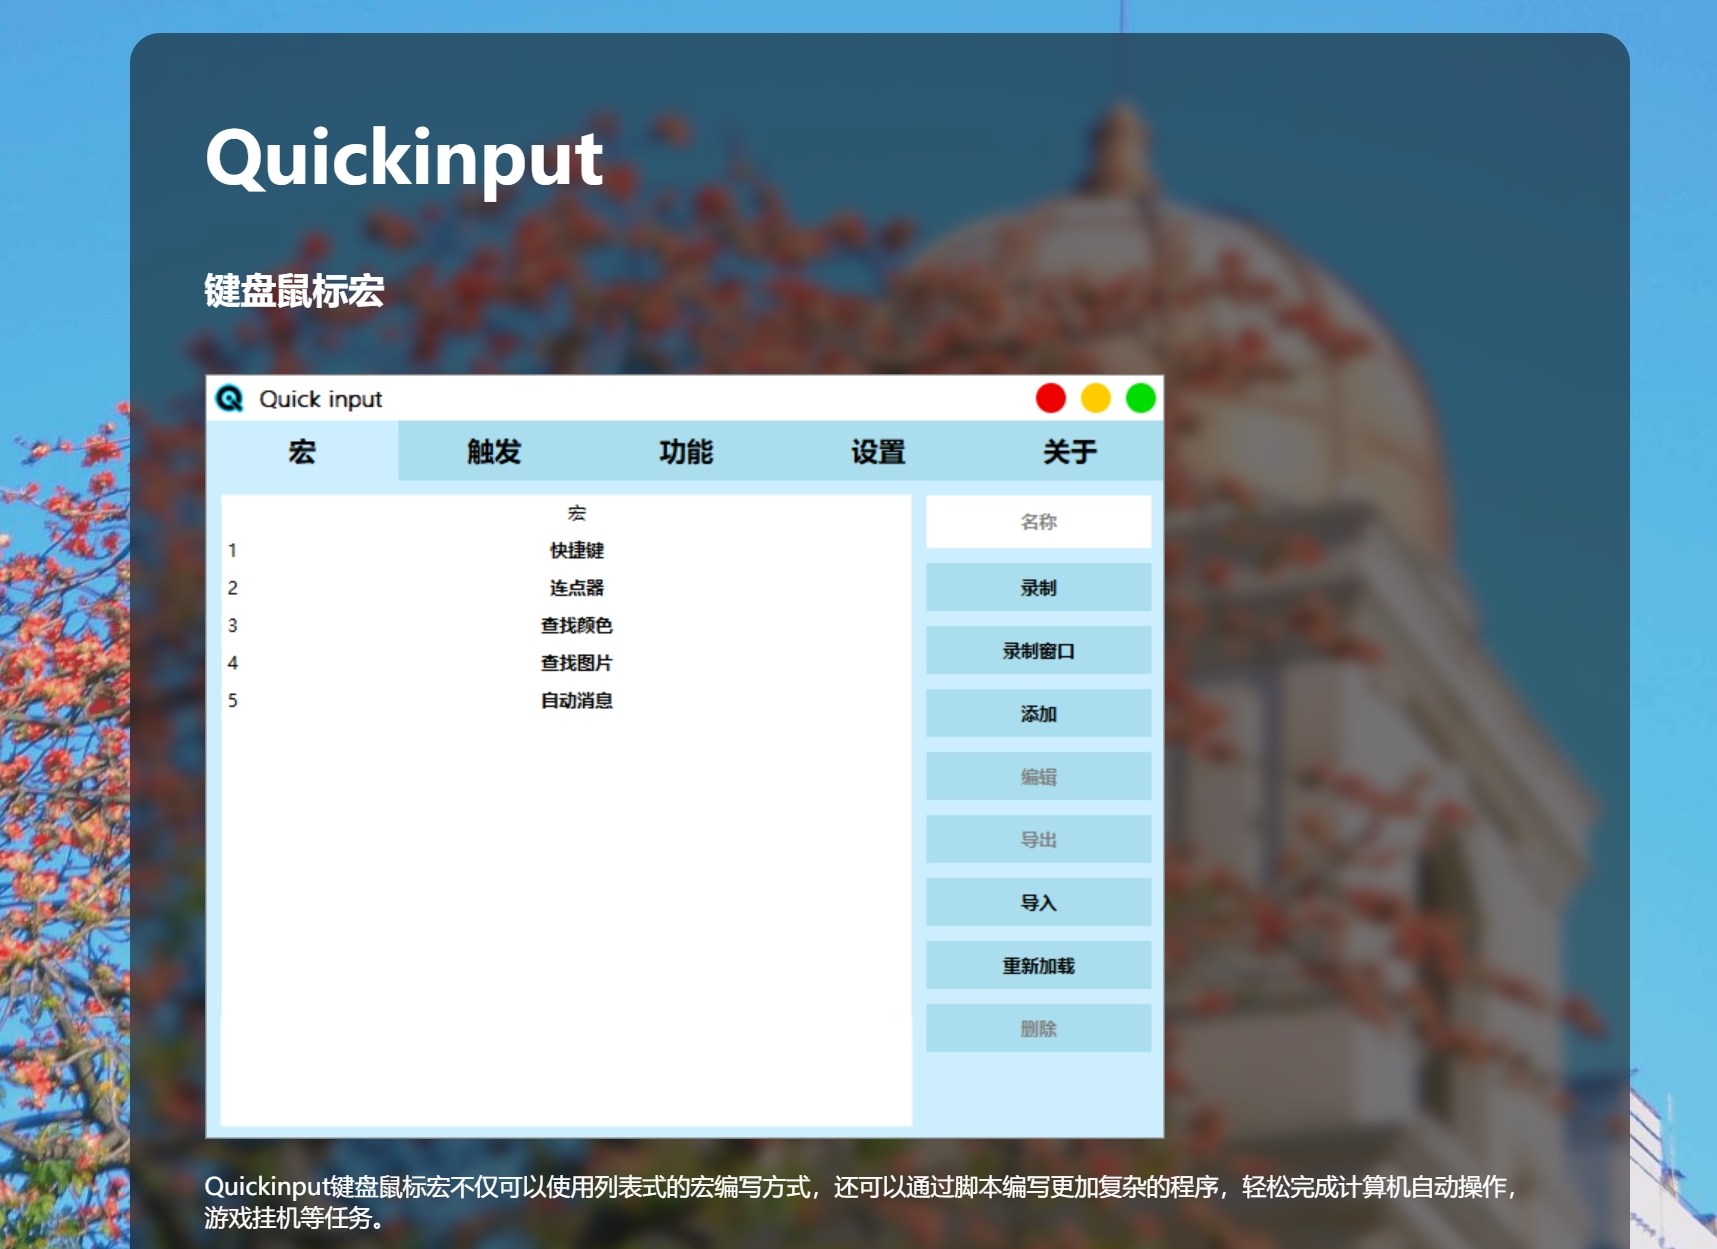Select the 查找颜色 macro row
The height and width of the screenshot is (1249, 1717).
[566, 625]
